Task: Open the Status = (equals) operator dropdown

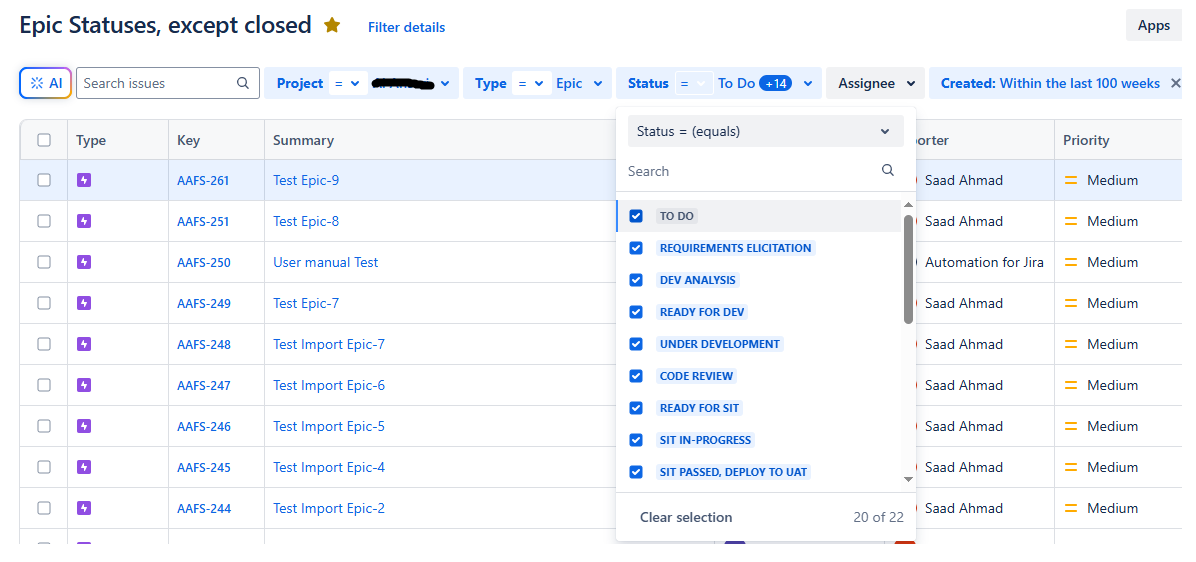Action: click(765, 131)
